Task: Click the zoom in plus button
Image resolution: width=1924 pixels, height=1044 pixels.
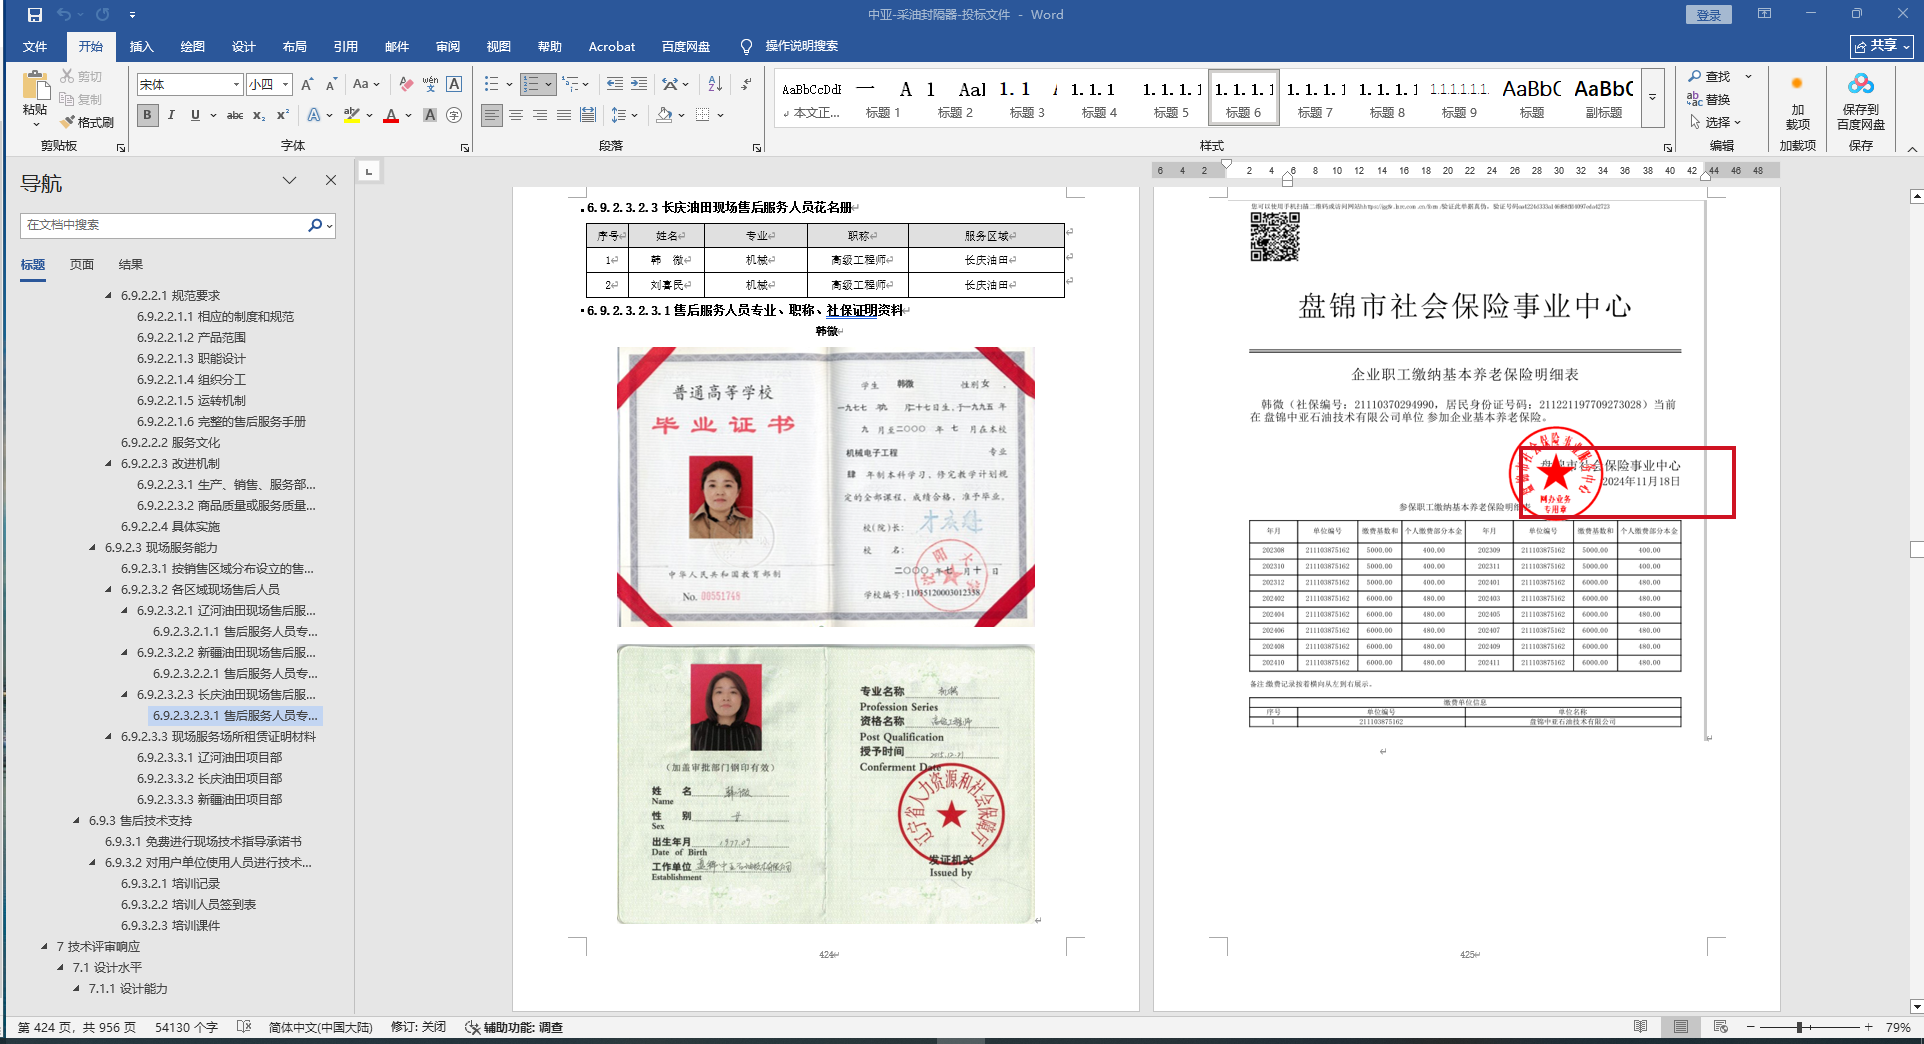Action: click(1868, 1027)
